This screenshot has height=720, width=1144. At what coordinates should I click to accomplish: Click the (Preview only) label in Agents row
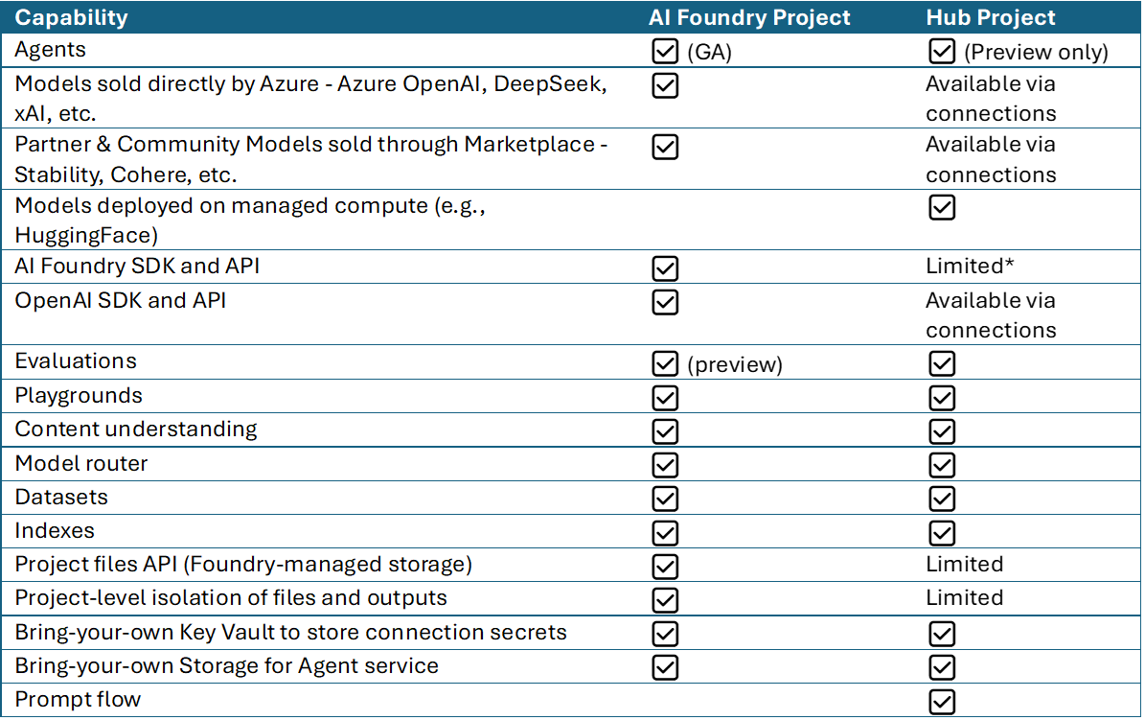(1036, 53)
